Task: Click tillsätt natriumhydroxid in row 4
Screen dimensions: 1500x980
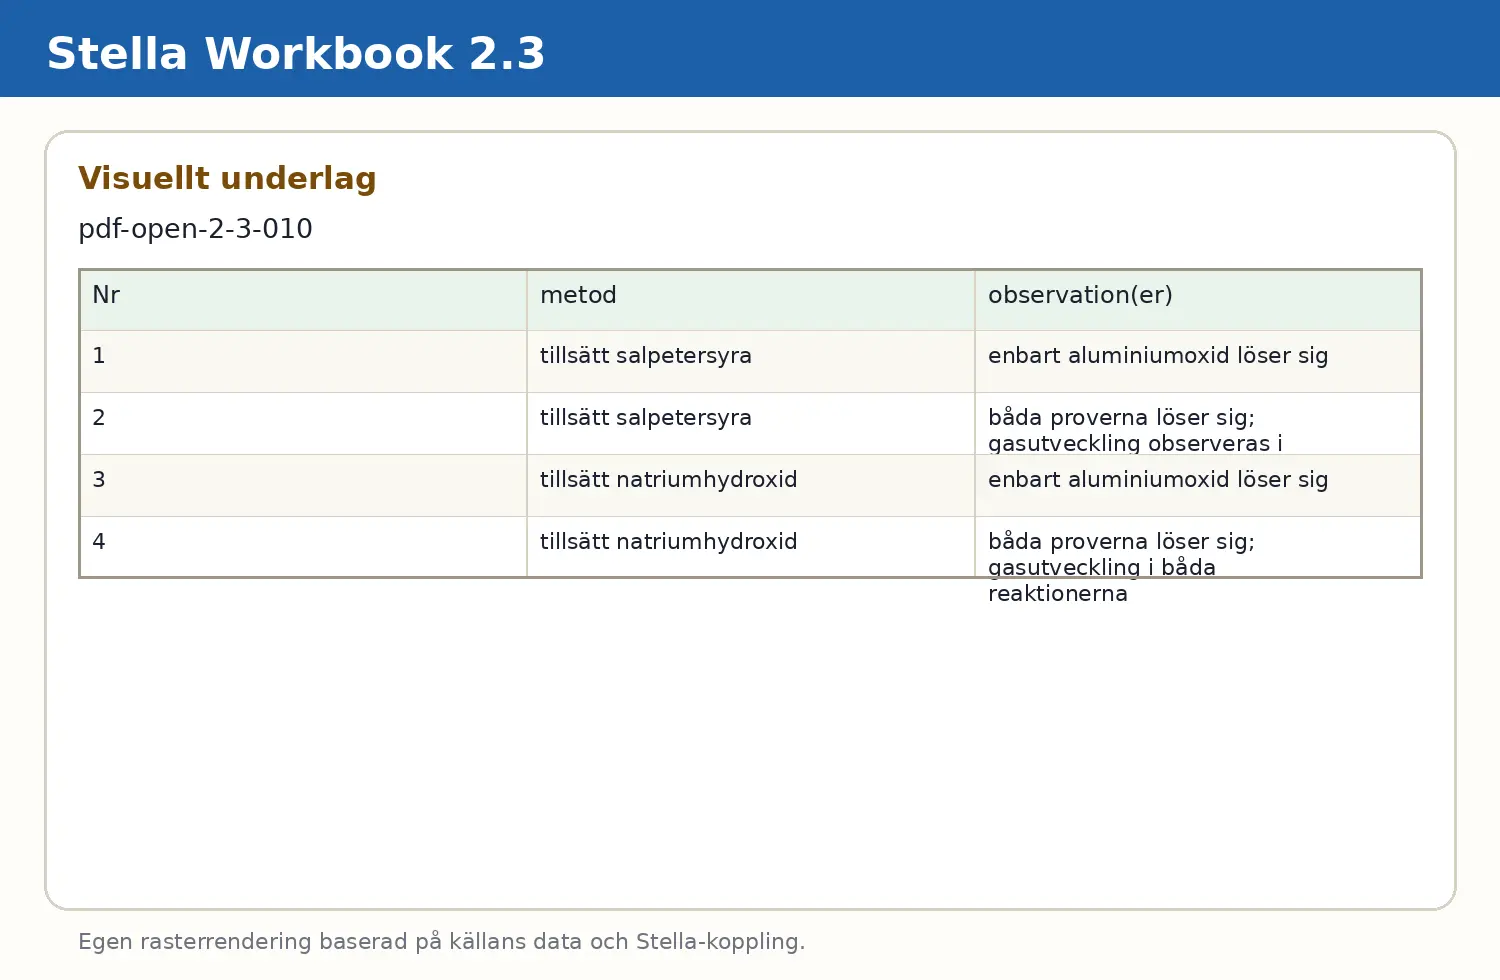Action: [x=669, y=542]
